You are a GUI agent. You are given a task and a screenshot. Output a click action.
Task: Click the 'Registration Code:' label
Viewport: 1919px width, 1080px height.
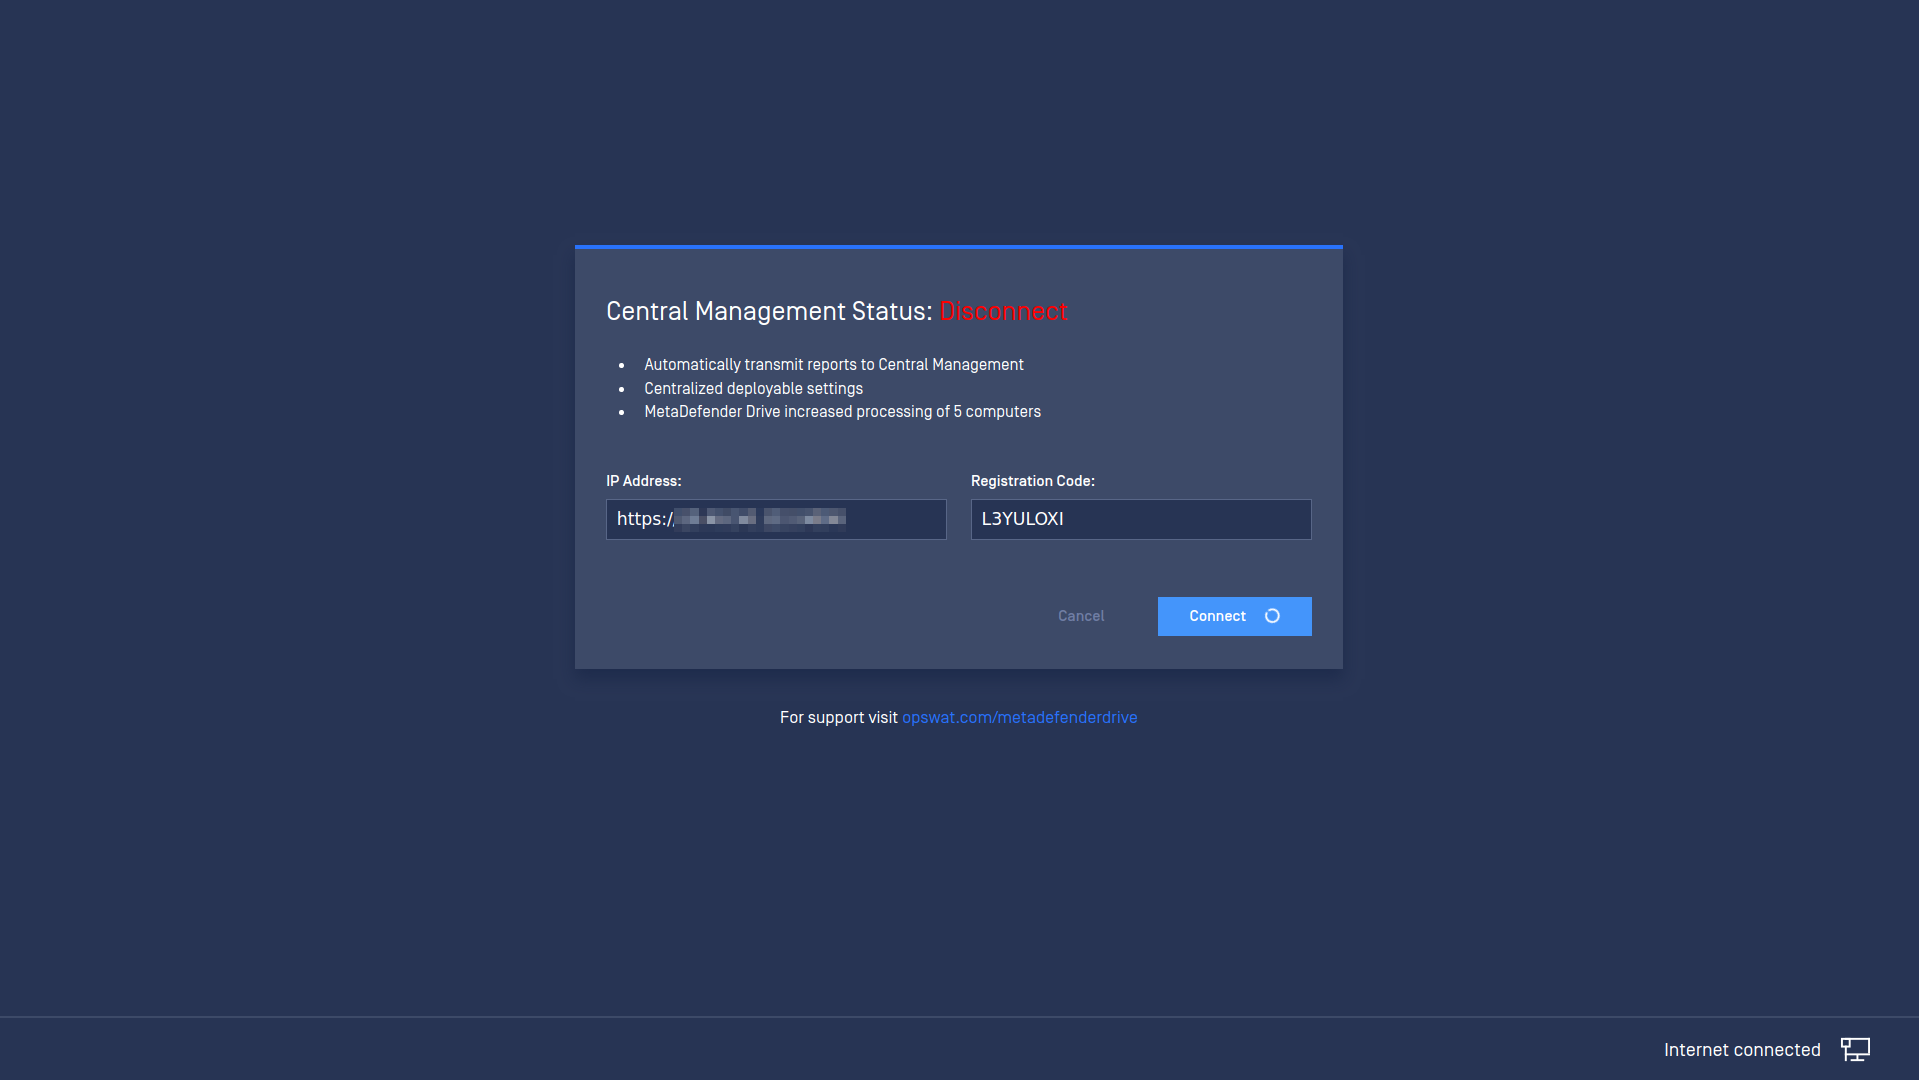[1033, 481]
